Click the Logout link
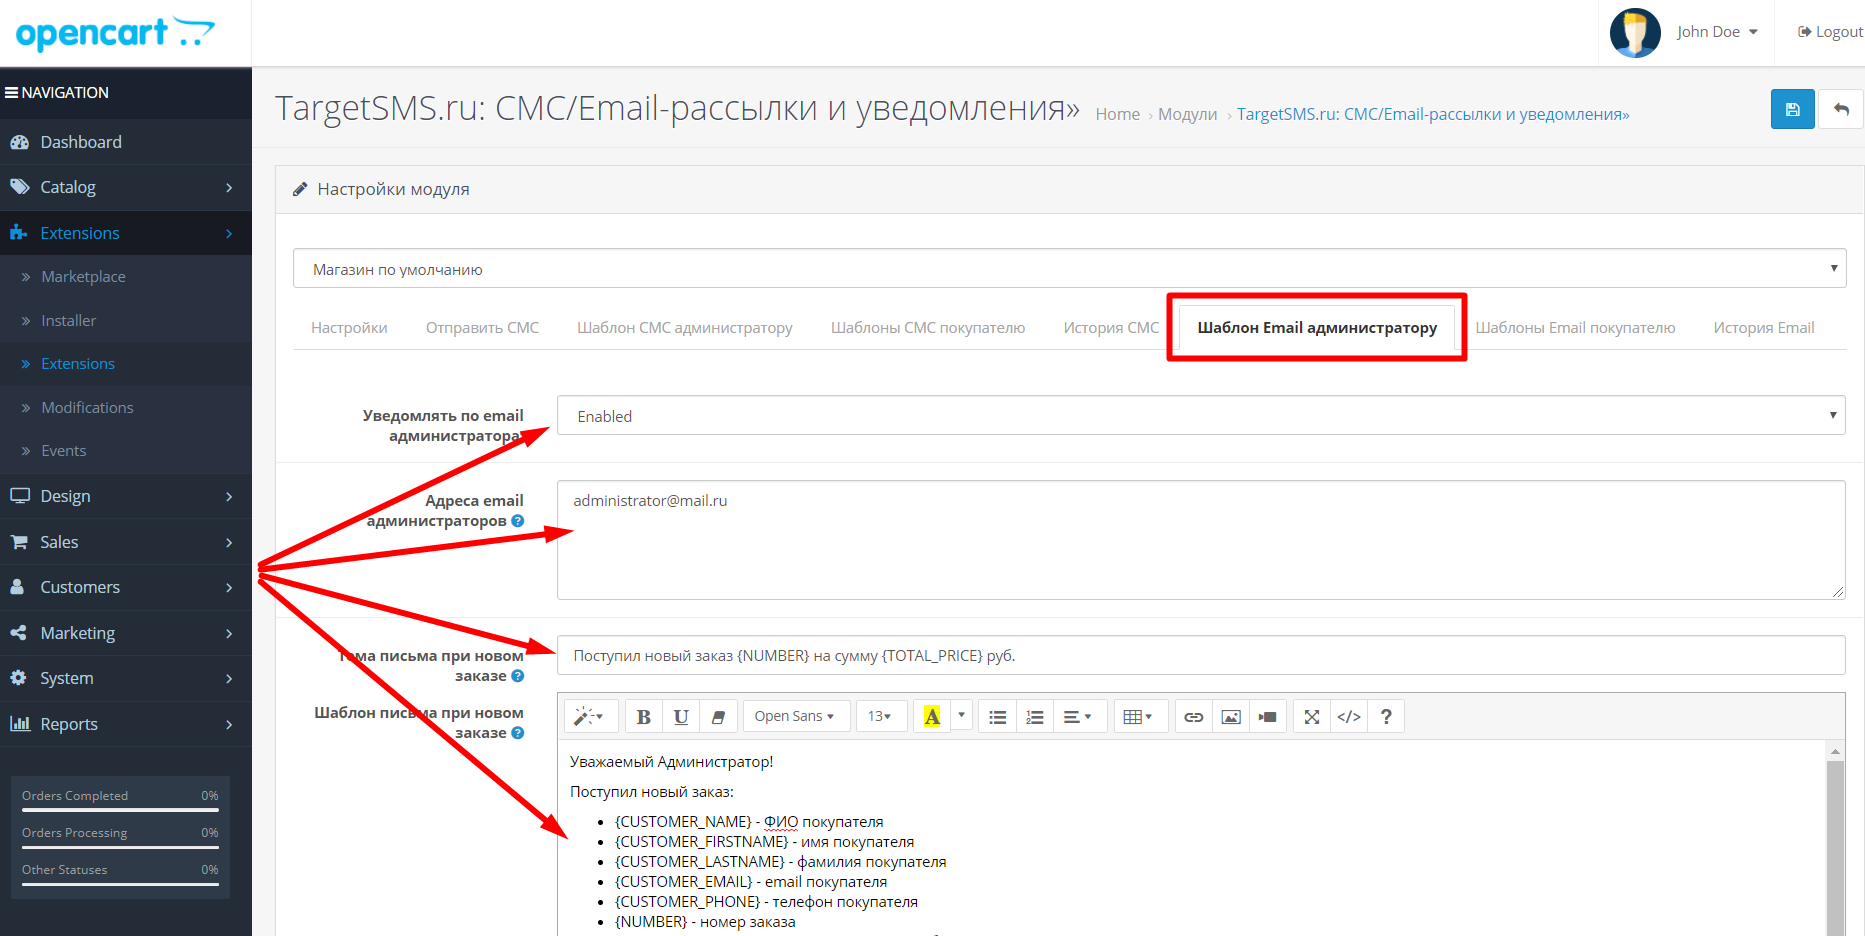Viewport: 1865px width, 936px height. [x=1830, y=32]
